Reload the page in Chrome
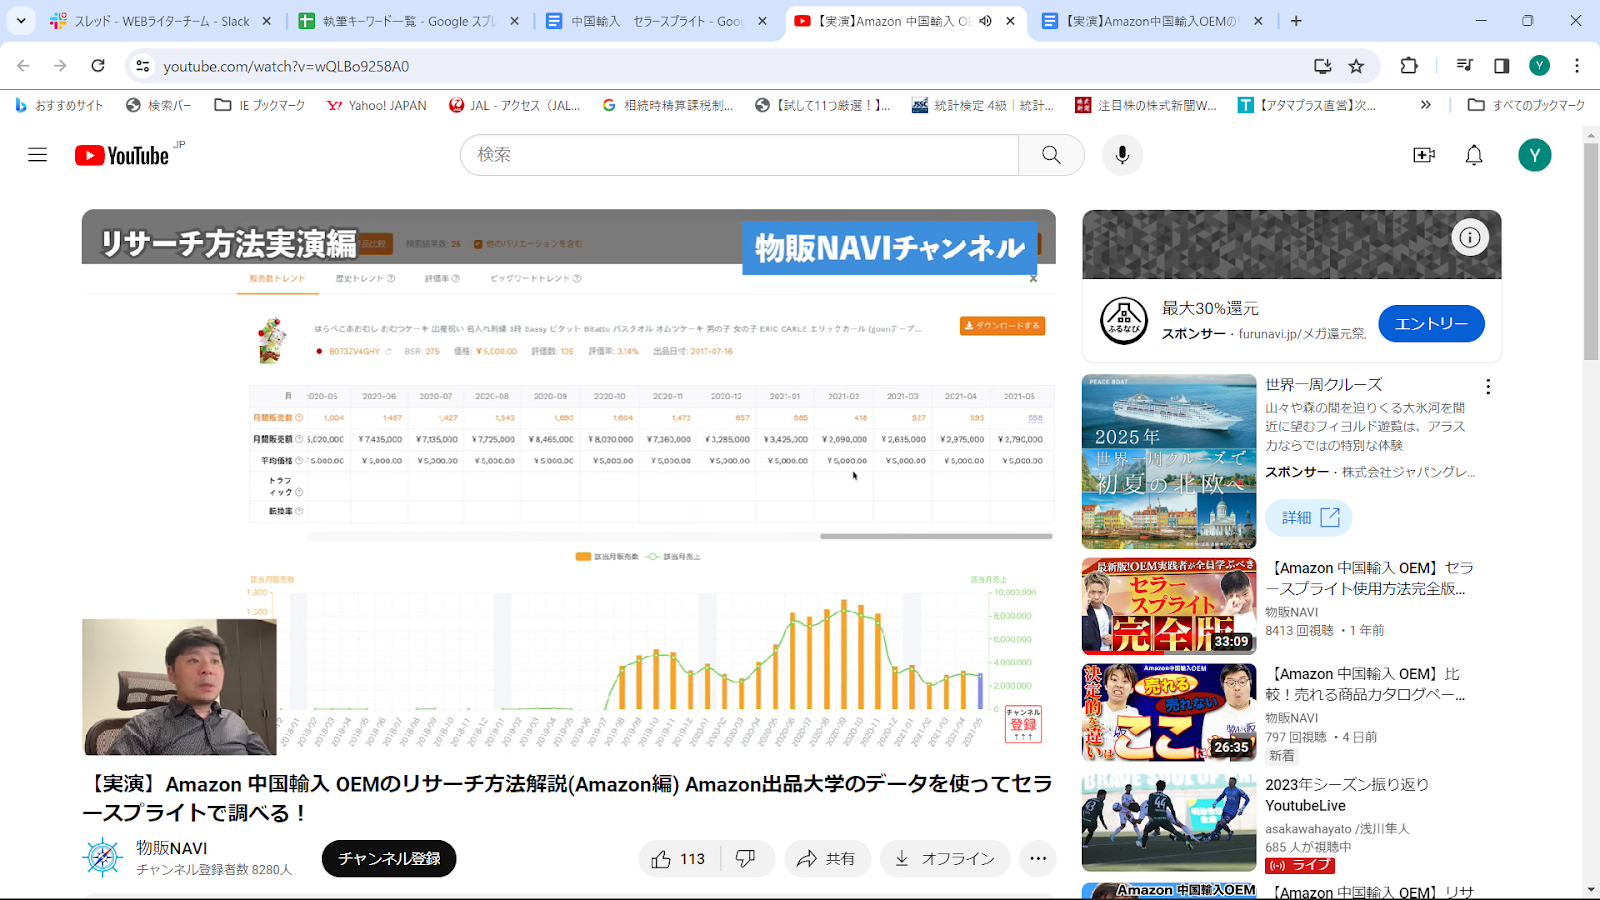This screenshot has width=1600, height=900. (98, 66)
